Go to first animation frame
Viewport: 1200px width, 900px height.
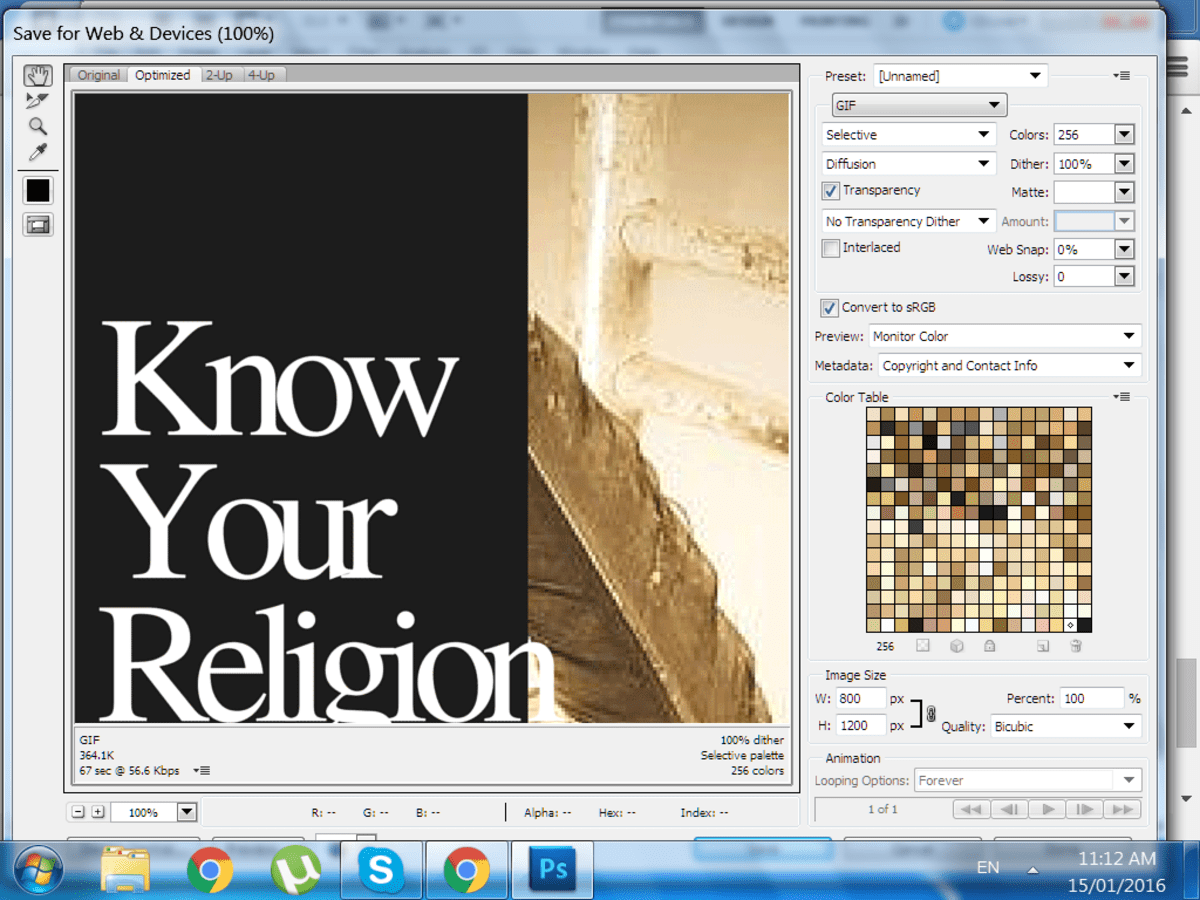tap(972, 809)
